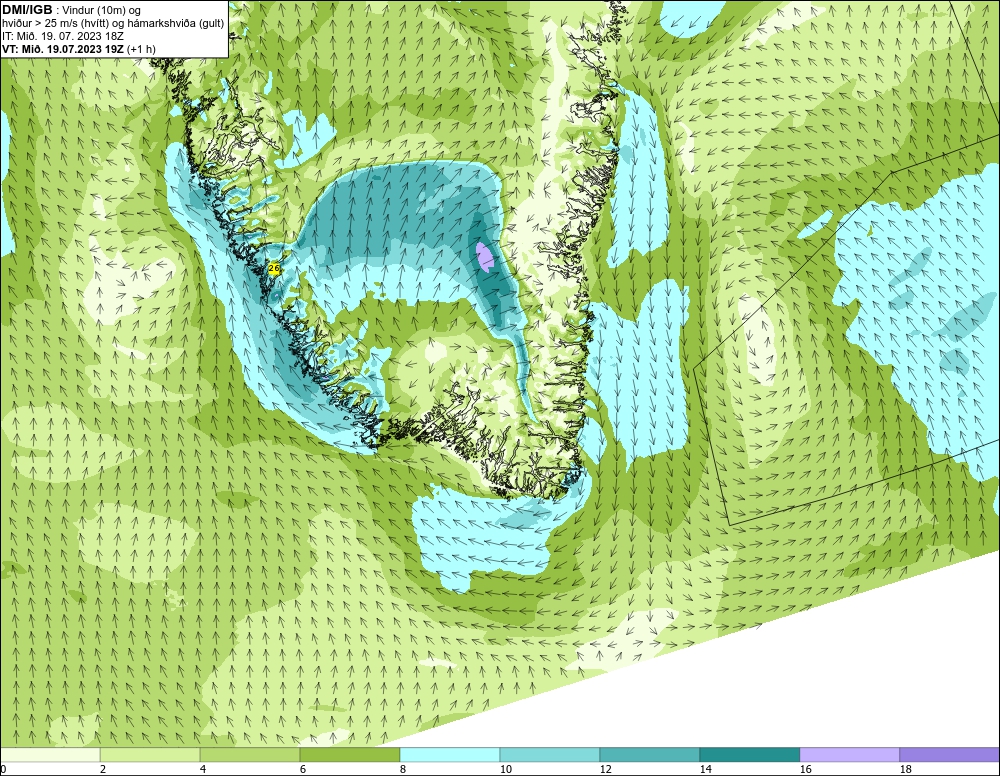Image resolution: width=1000 pixels, height=776 pixels.
Task: Click the purple wind maximum patch
Action: point(485,256)
